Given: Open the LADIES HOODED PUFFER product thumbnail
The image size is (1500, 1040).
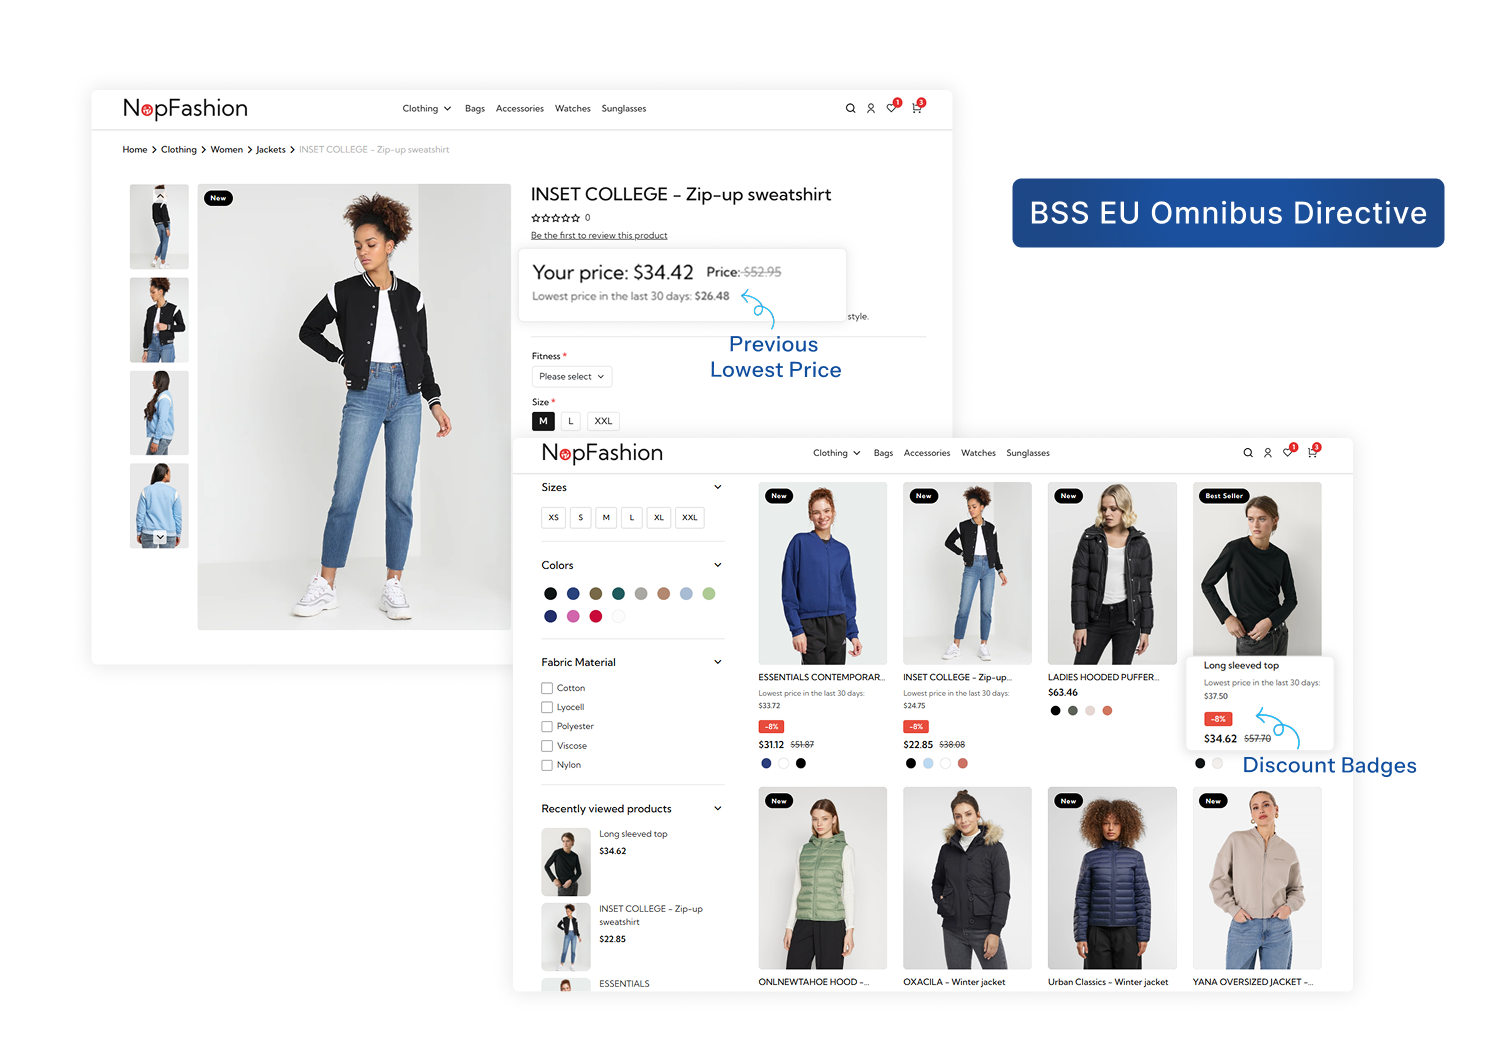Looking at the screenshot, I should tap(1112, 573).
